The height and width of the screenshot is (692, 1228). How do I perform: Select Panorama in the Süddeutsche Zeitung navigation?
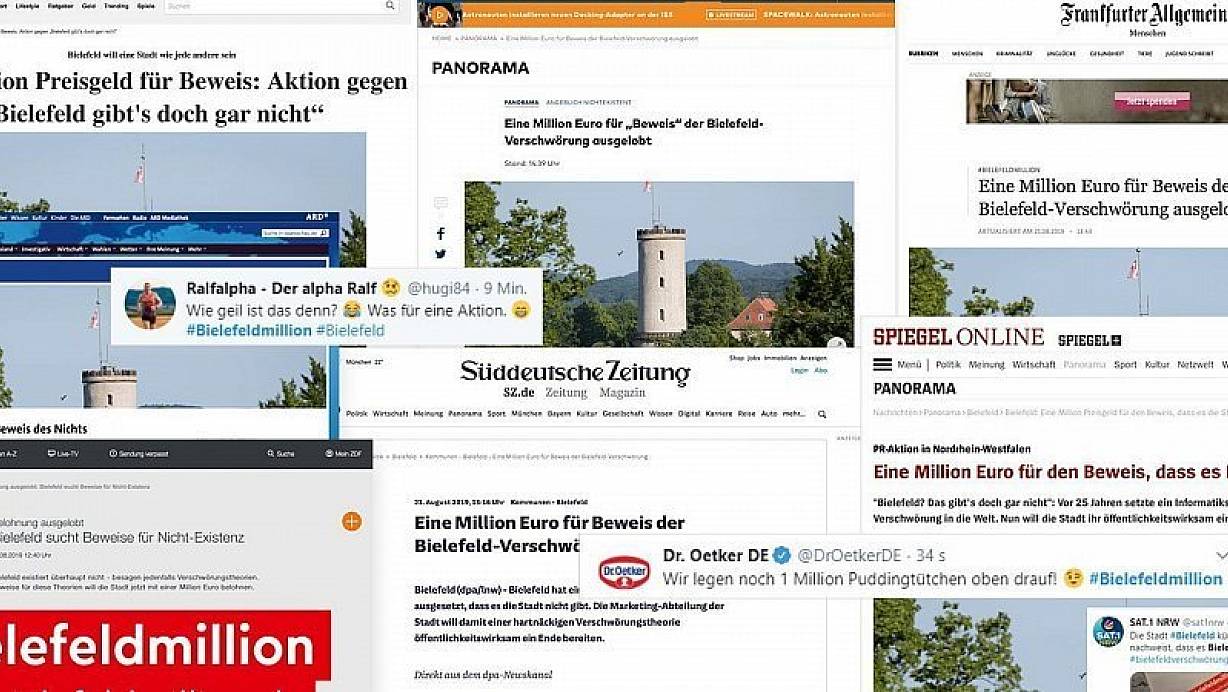tap(465, 413)
